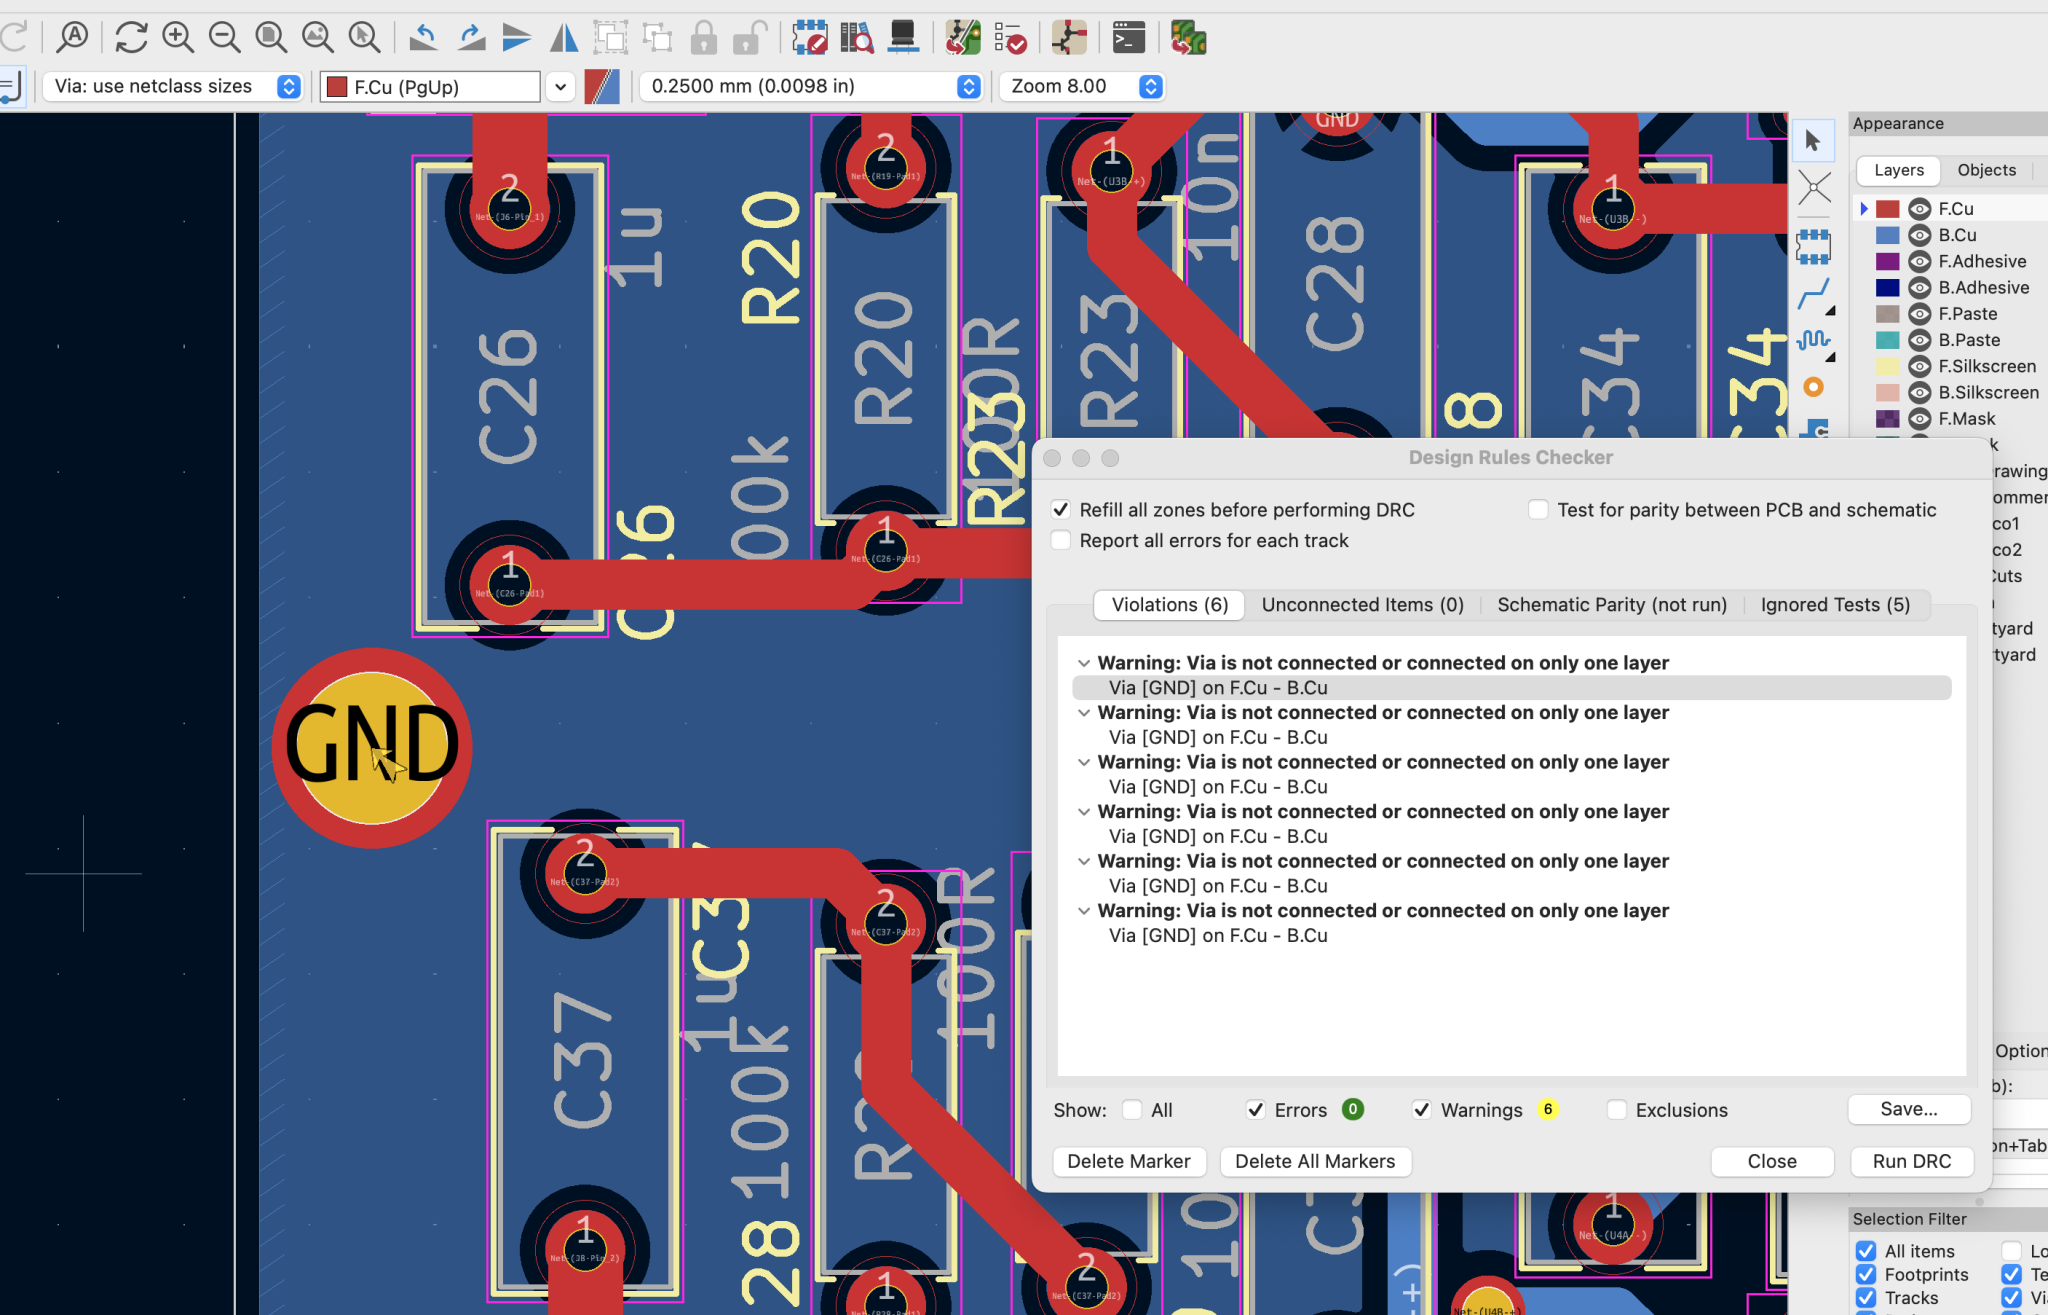
Task: Uncheck Footprints in Selection Filter
Action: pyautogui.click(x=1866, y=1275)
